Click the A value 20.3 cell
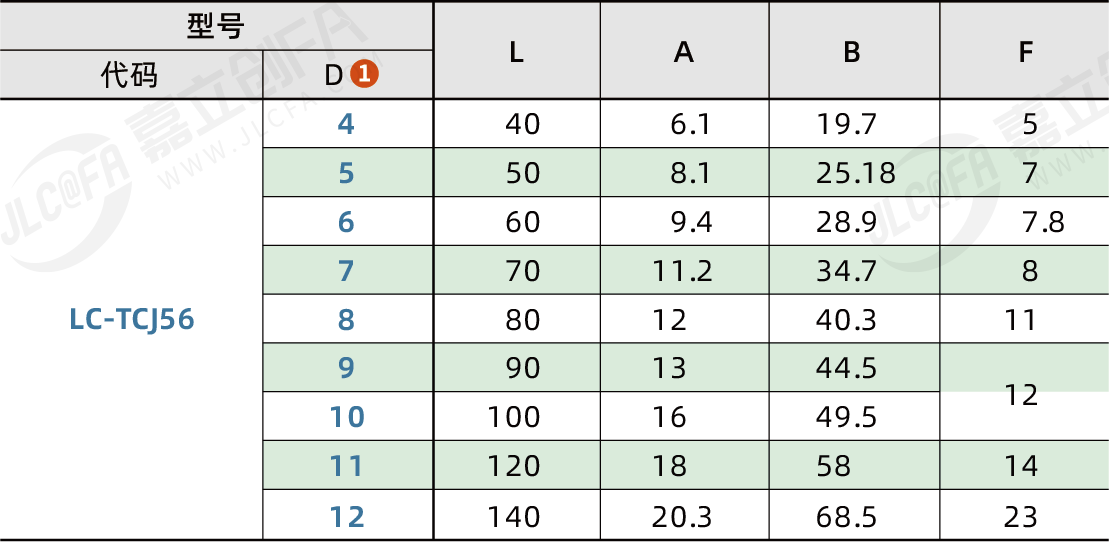This screenshot has width=1109, height=542. pos(681,517)
